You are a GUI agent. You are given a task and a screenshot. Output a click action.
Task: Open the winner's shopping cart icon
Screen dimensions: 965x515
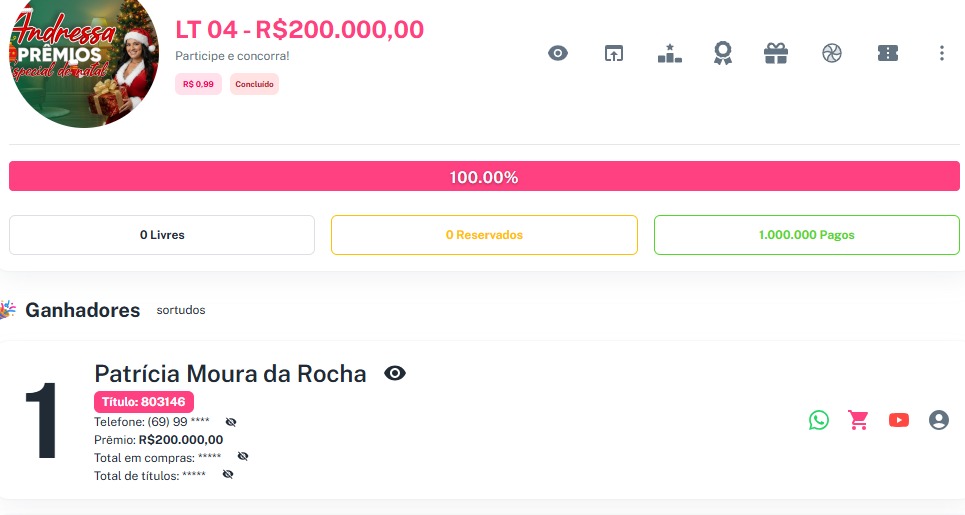pyautogui.click(x=858, y=420)
